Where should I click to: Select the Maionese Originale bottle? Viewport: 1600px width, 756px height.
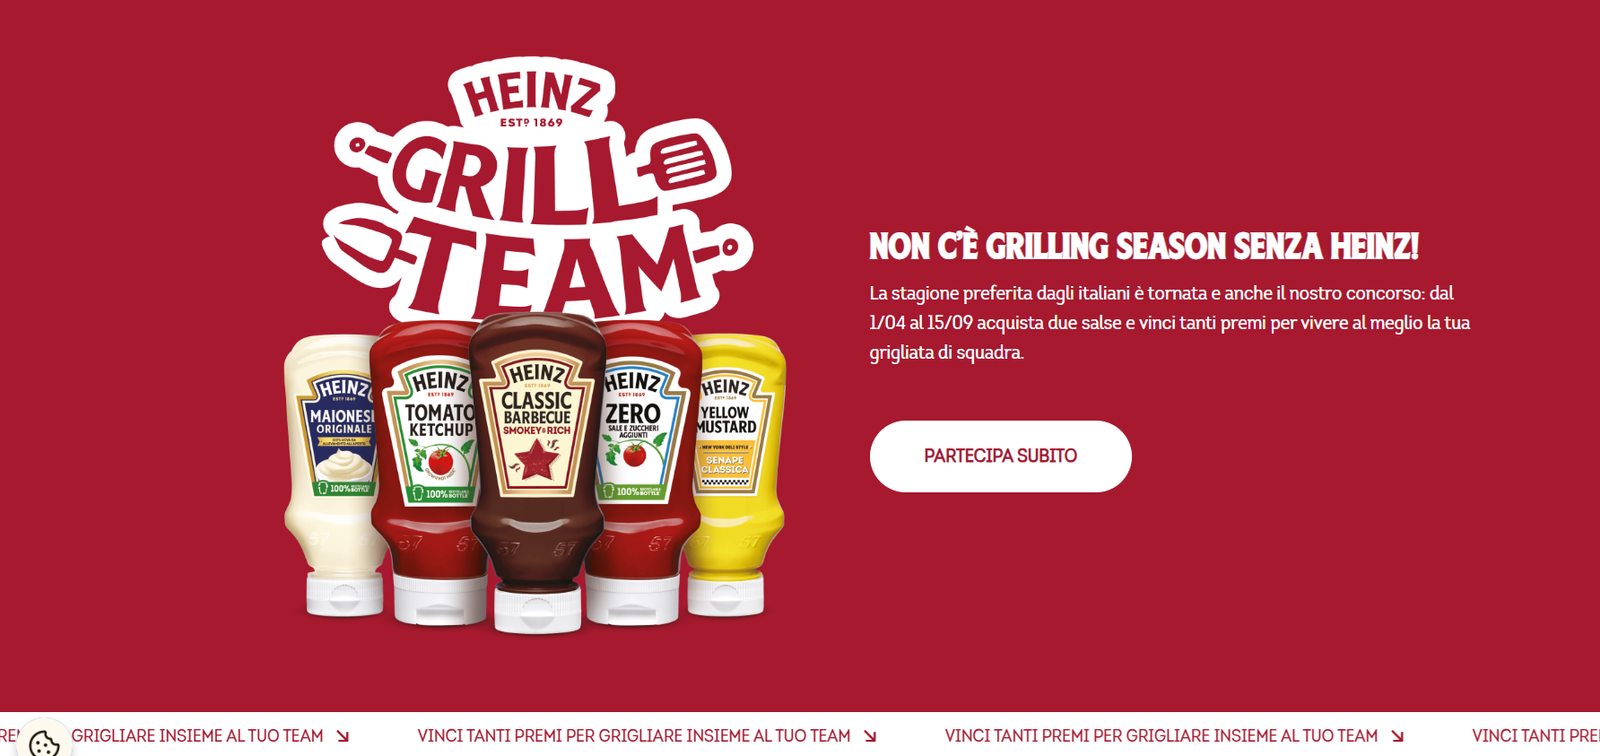click(335, 475)
